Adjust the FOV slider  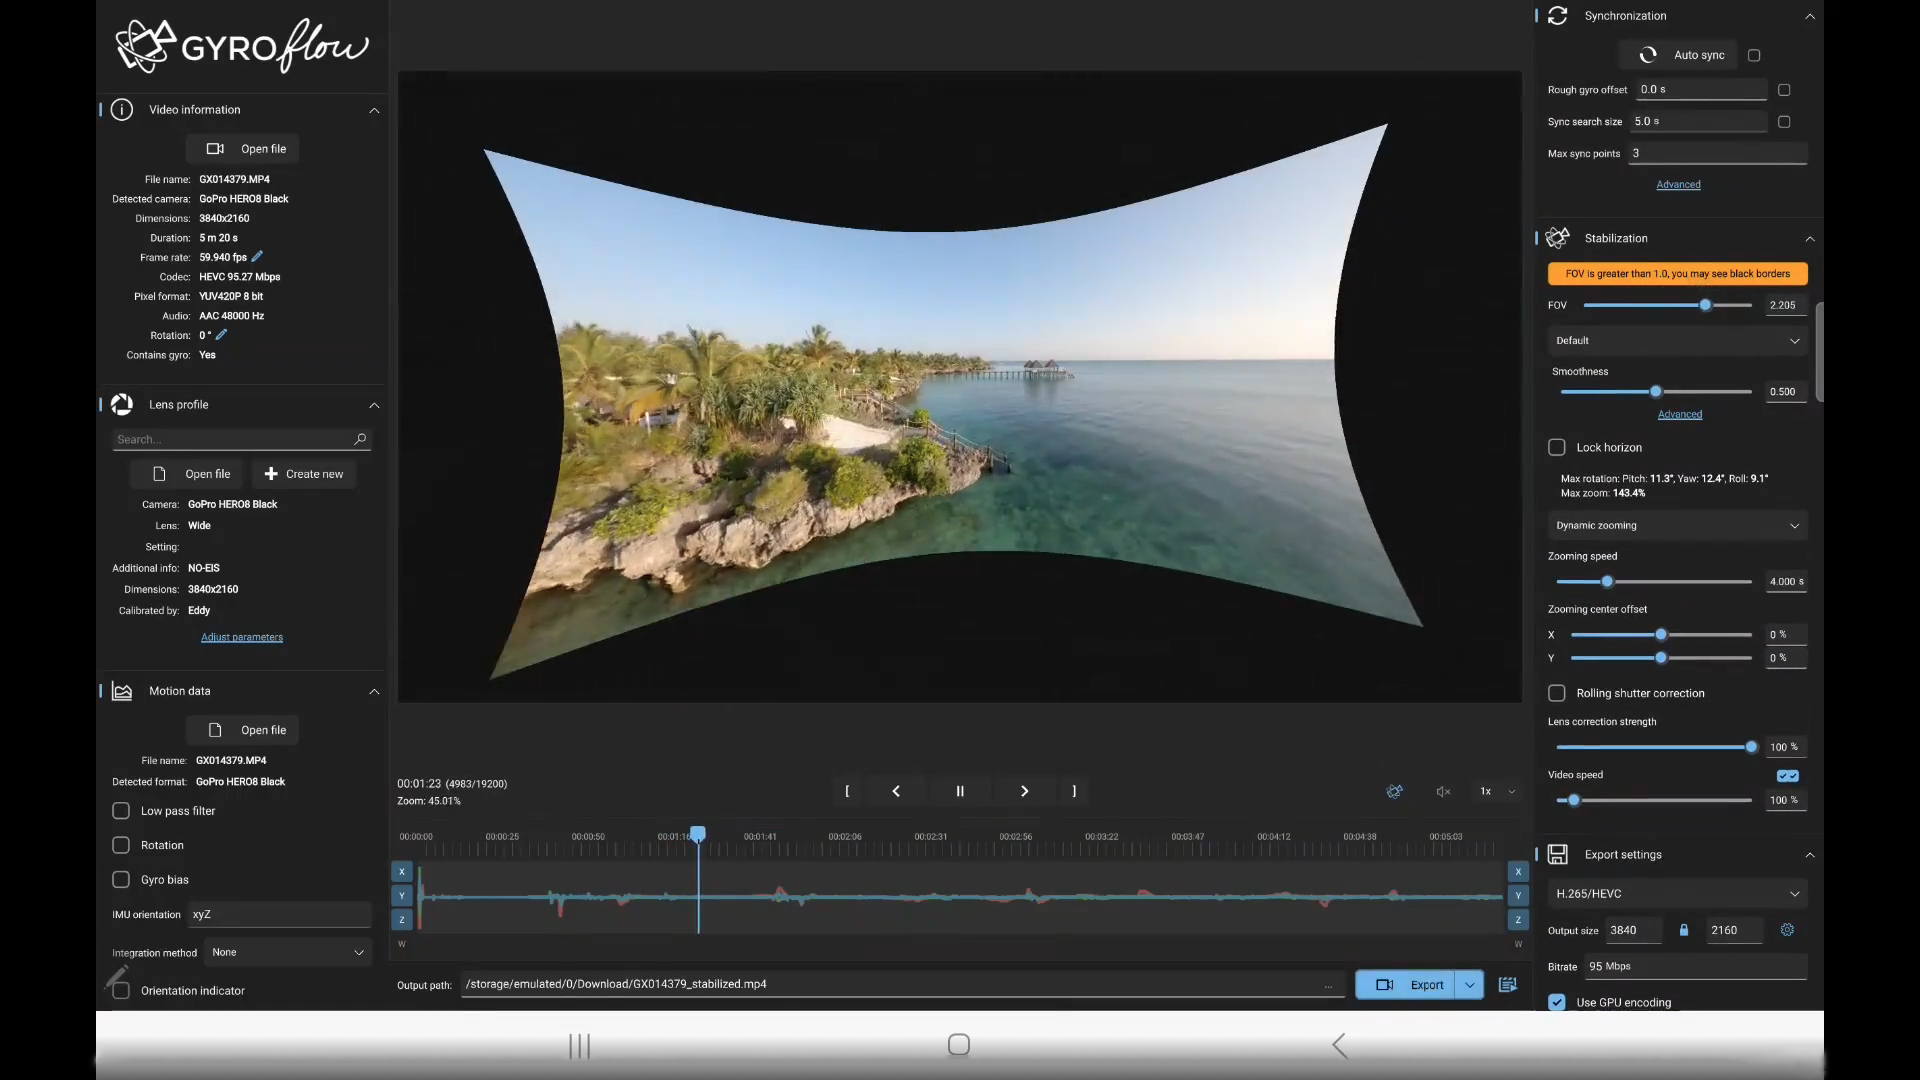[x=1668, y=306]
